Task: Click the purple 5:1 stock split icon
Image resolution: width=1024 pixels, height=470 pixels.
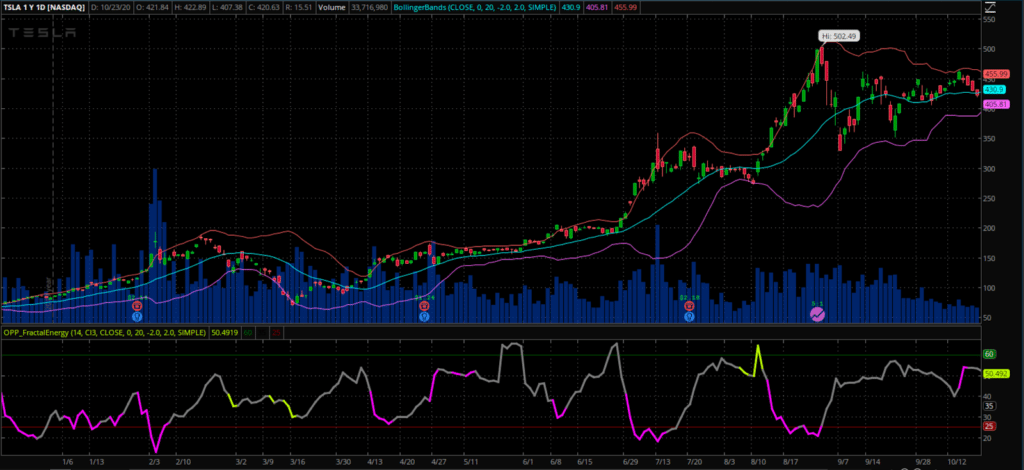Action: coord(818,315)
